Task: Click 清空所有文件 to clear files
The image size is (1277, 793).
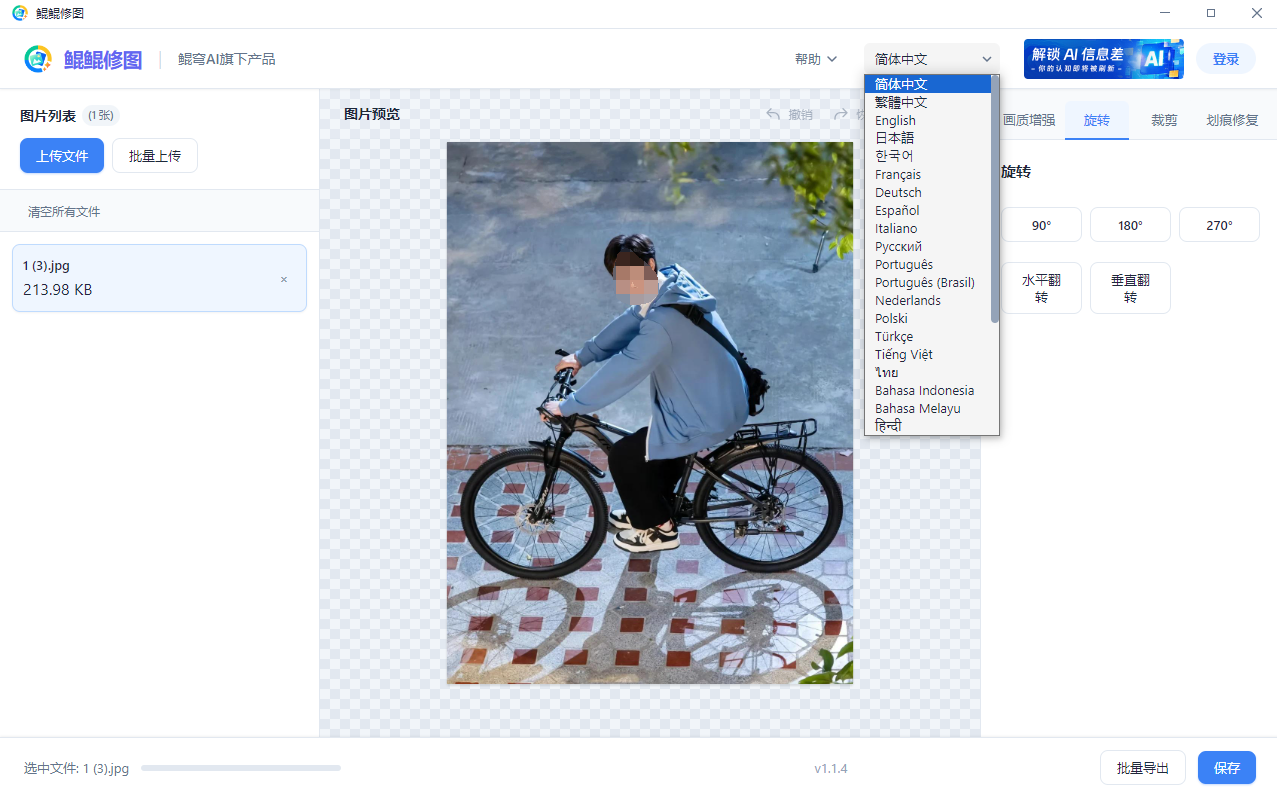Action: coord(64,212)
